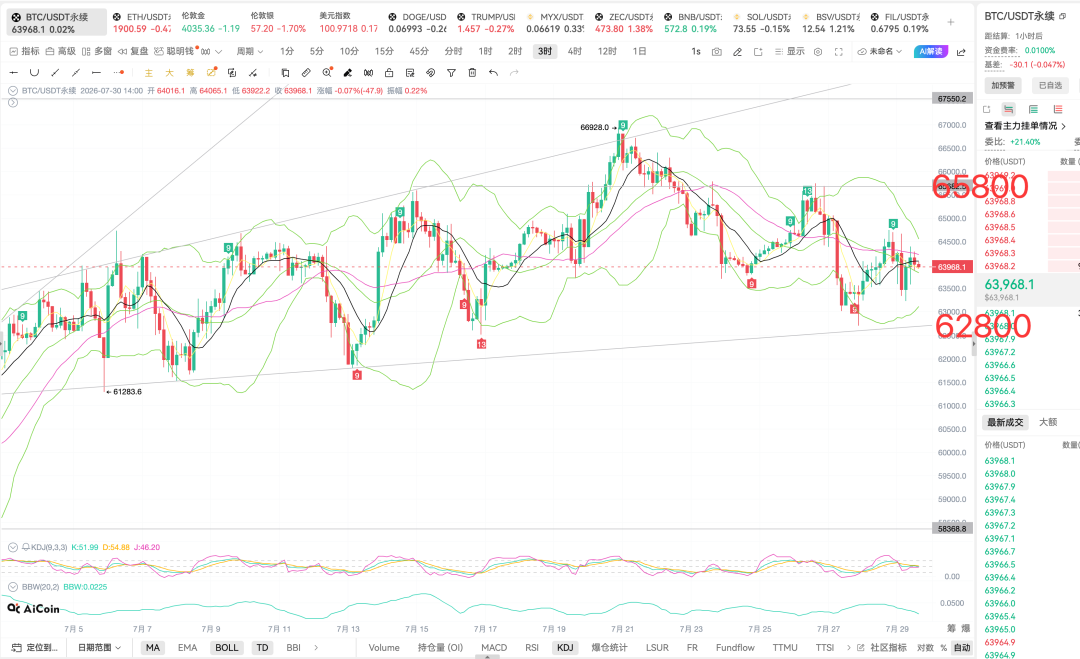
Task: Undo the last drawing action
Action: pos(493,72)
